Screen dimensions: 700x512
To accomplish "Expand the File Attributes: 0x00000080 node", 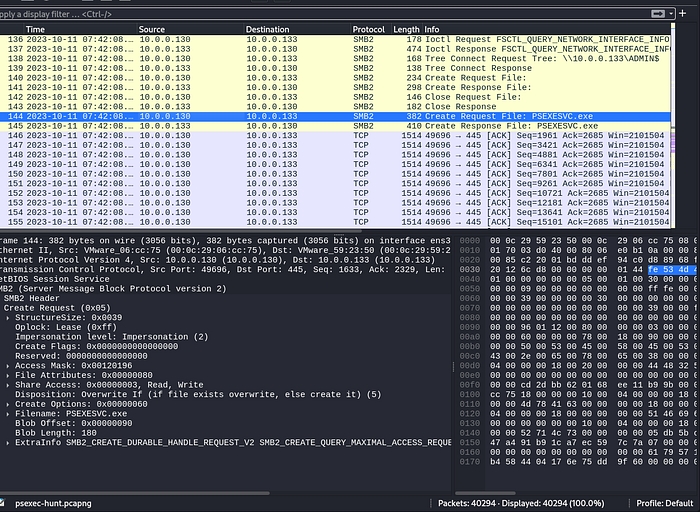I will click(x=9, y=375).
